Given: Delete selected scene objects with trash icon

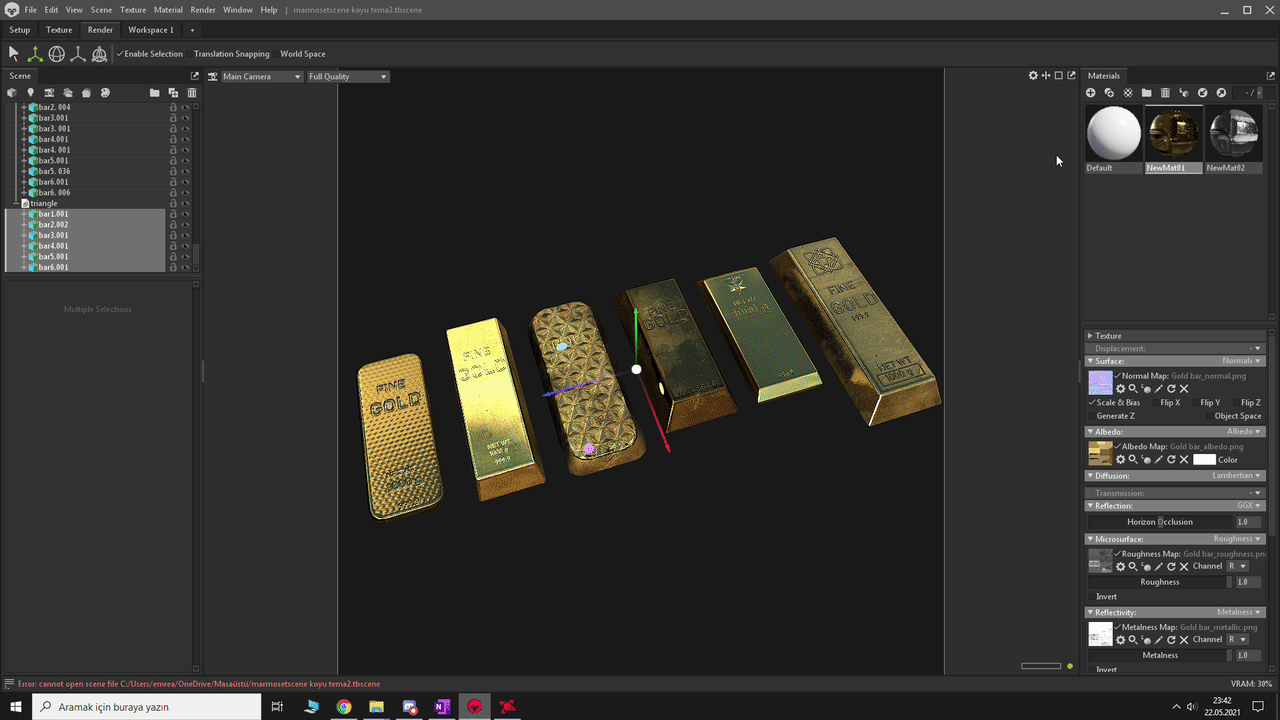Looking at the screenshot, I should pyautogui.click(x=192, y=93).
